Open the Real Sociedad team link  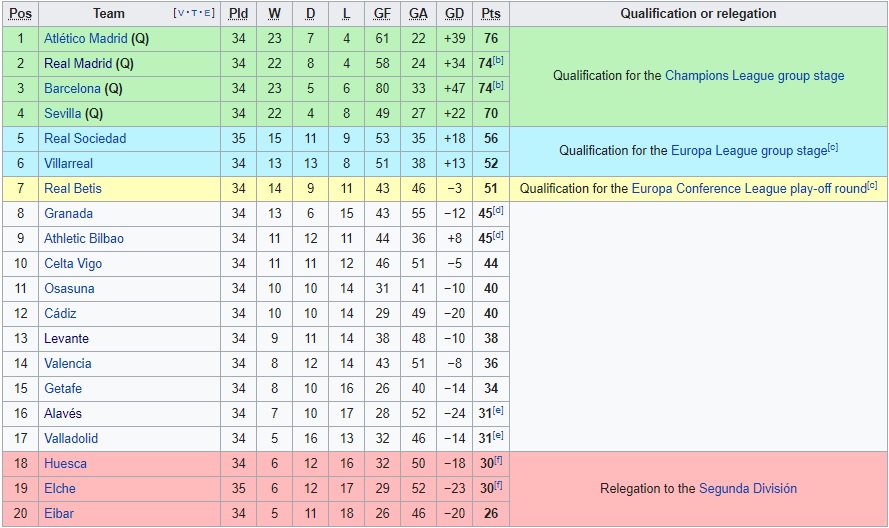(85, 138)
